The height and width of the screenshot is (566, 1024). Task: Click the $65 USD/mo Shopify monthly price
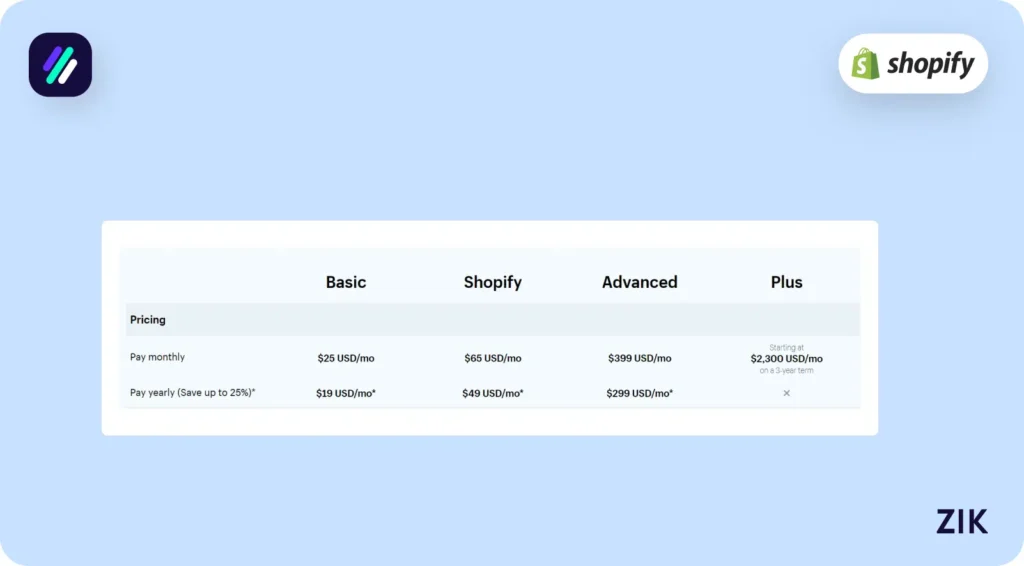[x=492, y=358]
